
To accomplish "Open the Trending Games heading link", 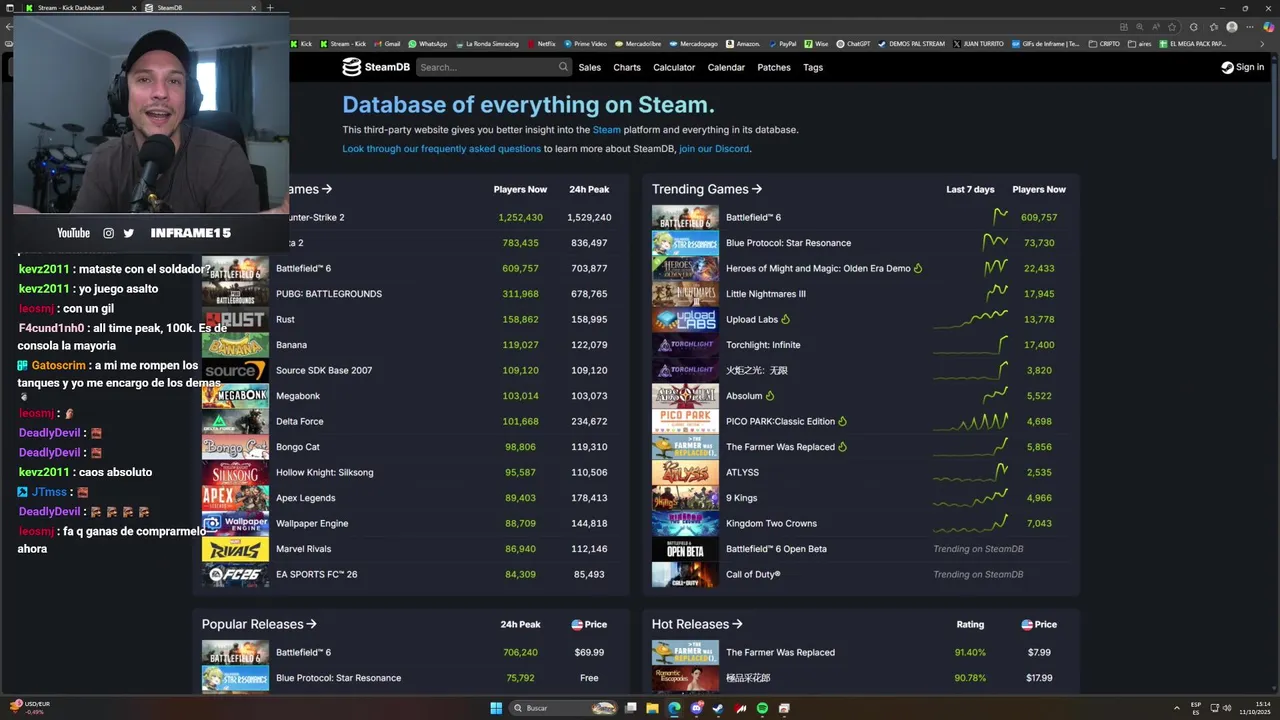I will [x=707, y=189].
